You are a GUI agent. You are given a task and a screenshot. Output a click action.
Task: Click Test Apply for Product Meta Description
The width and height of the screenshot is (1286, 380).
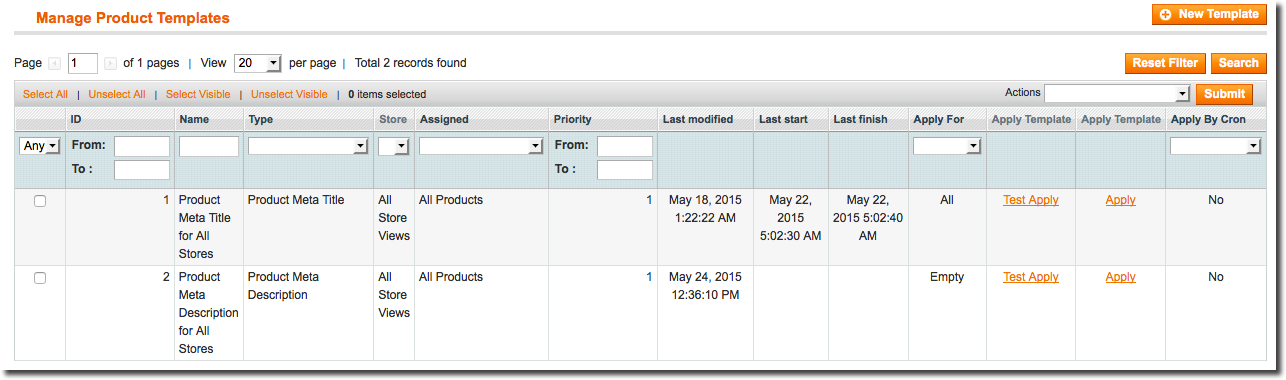(1031, 277)
